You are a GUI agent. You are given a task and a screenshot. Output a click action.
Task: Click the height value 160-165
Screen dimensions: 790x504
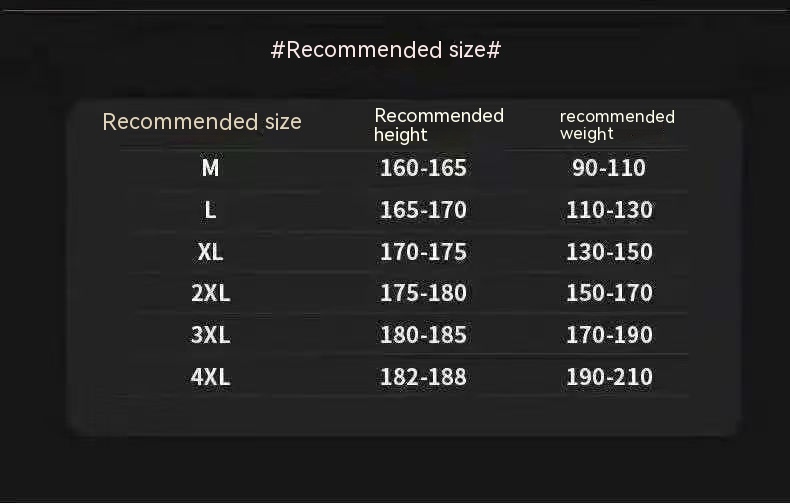[423, 168]
